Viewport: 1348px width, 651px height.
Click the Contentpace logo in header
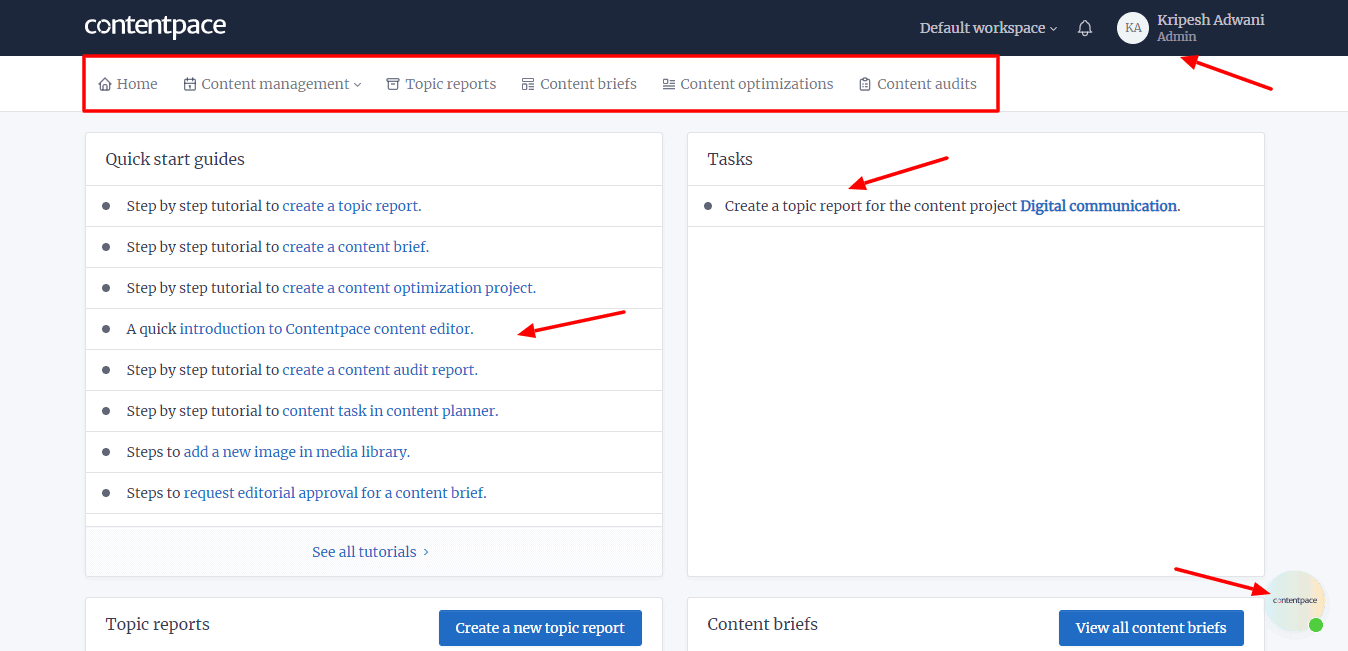pyautogui.click(x=155, y=27)
